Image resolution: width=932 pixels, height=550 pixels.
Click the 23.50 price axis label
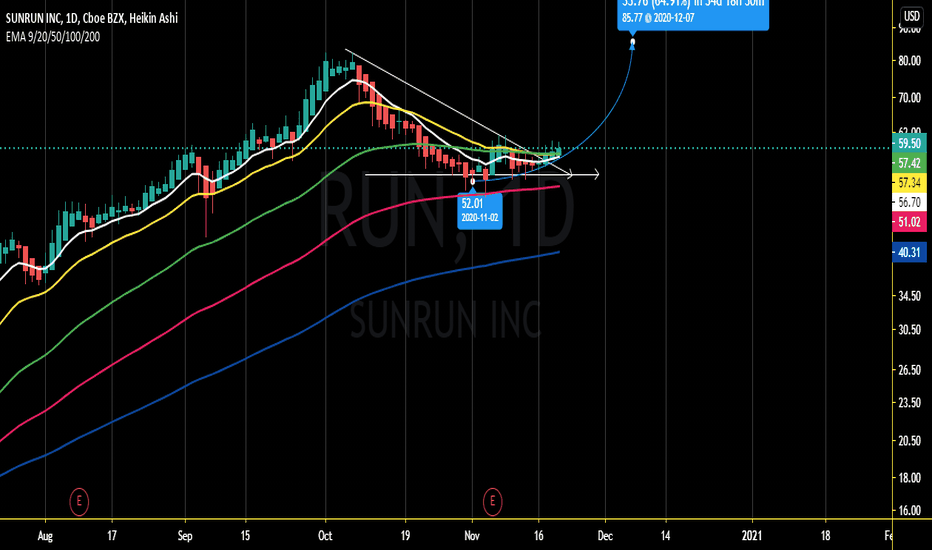coord(909,403)
